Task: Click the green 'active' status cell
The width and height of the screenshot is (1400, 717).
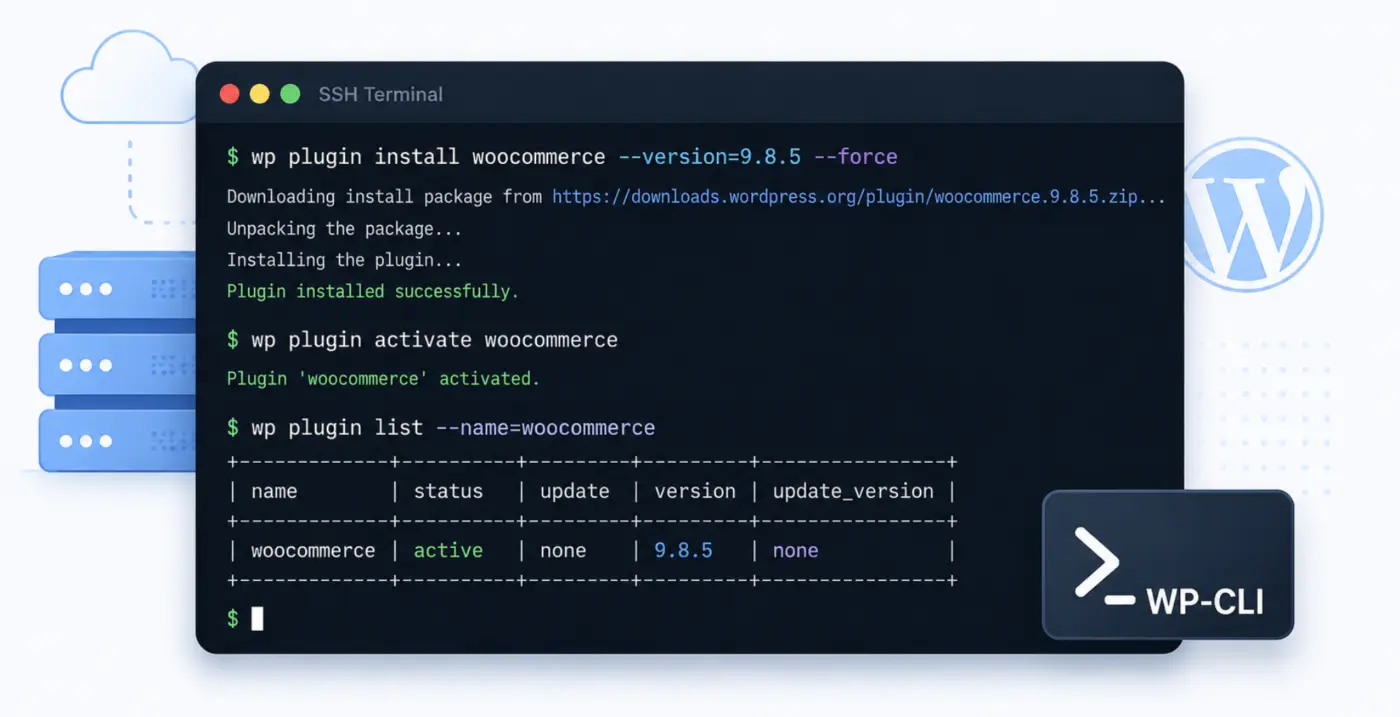Action: [448, 551]
